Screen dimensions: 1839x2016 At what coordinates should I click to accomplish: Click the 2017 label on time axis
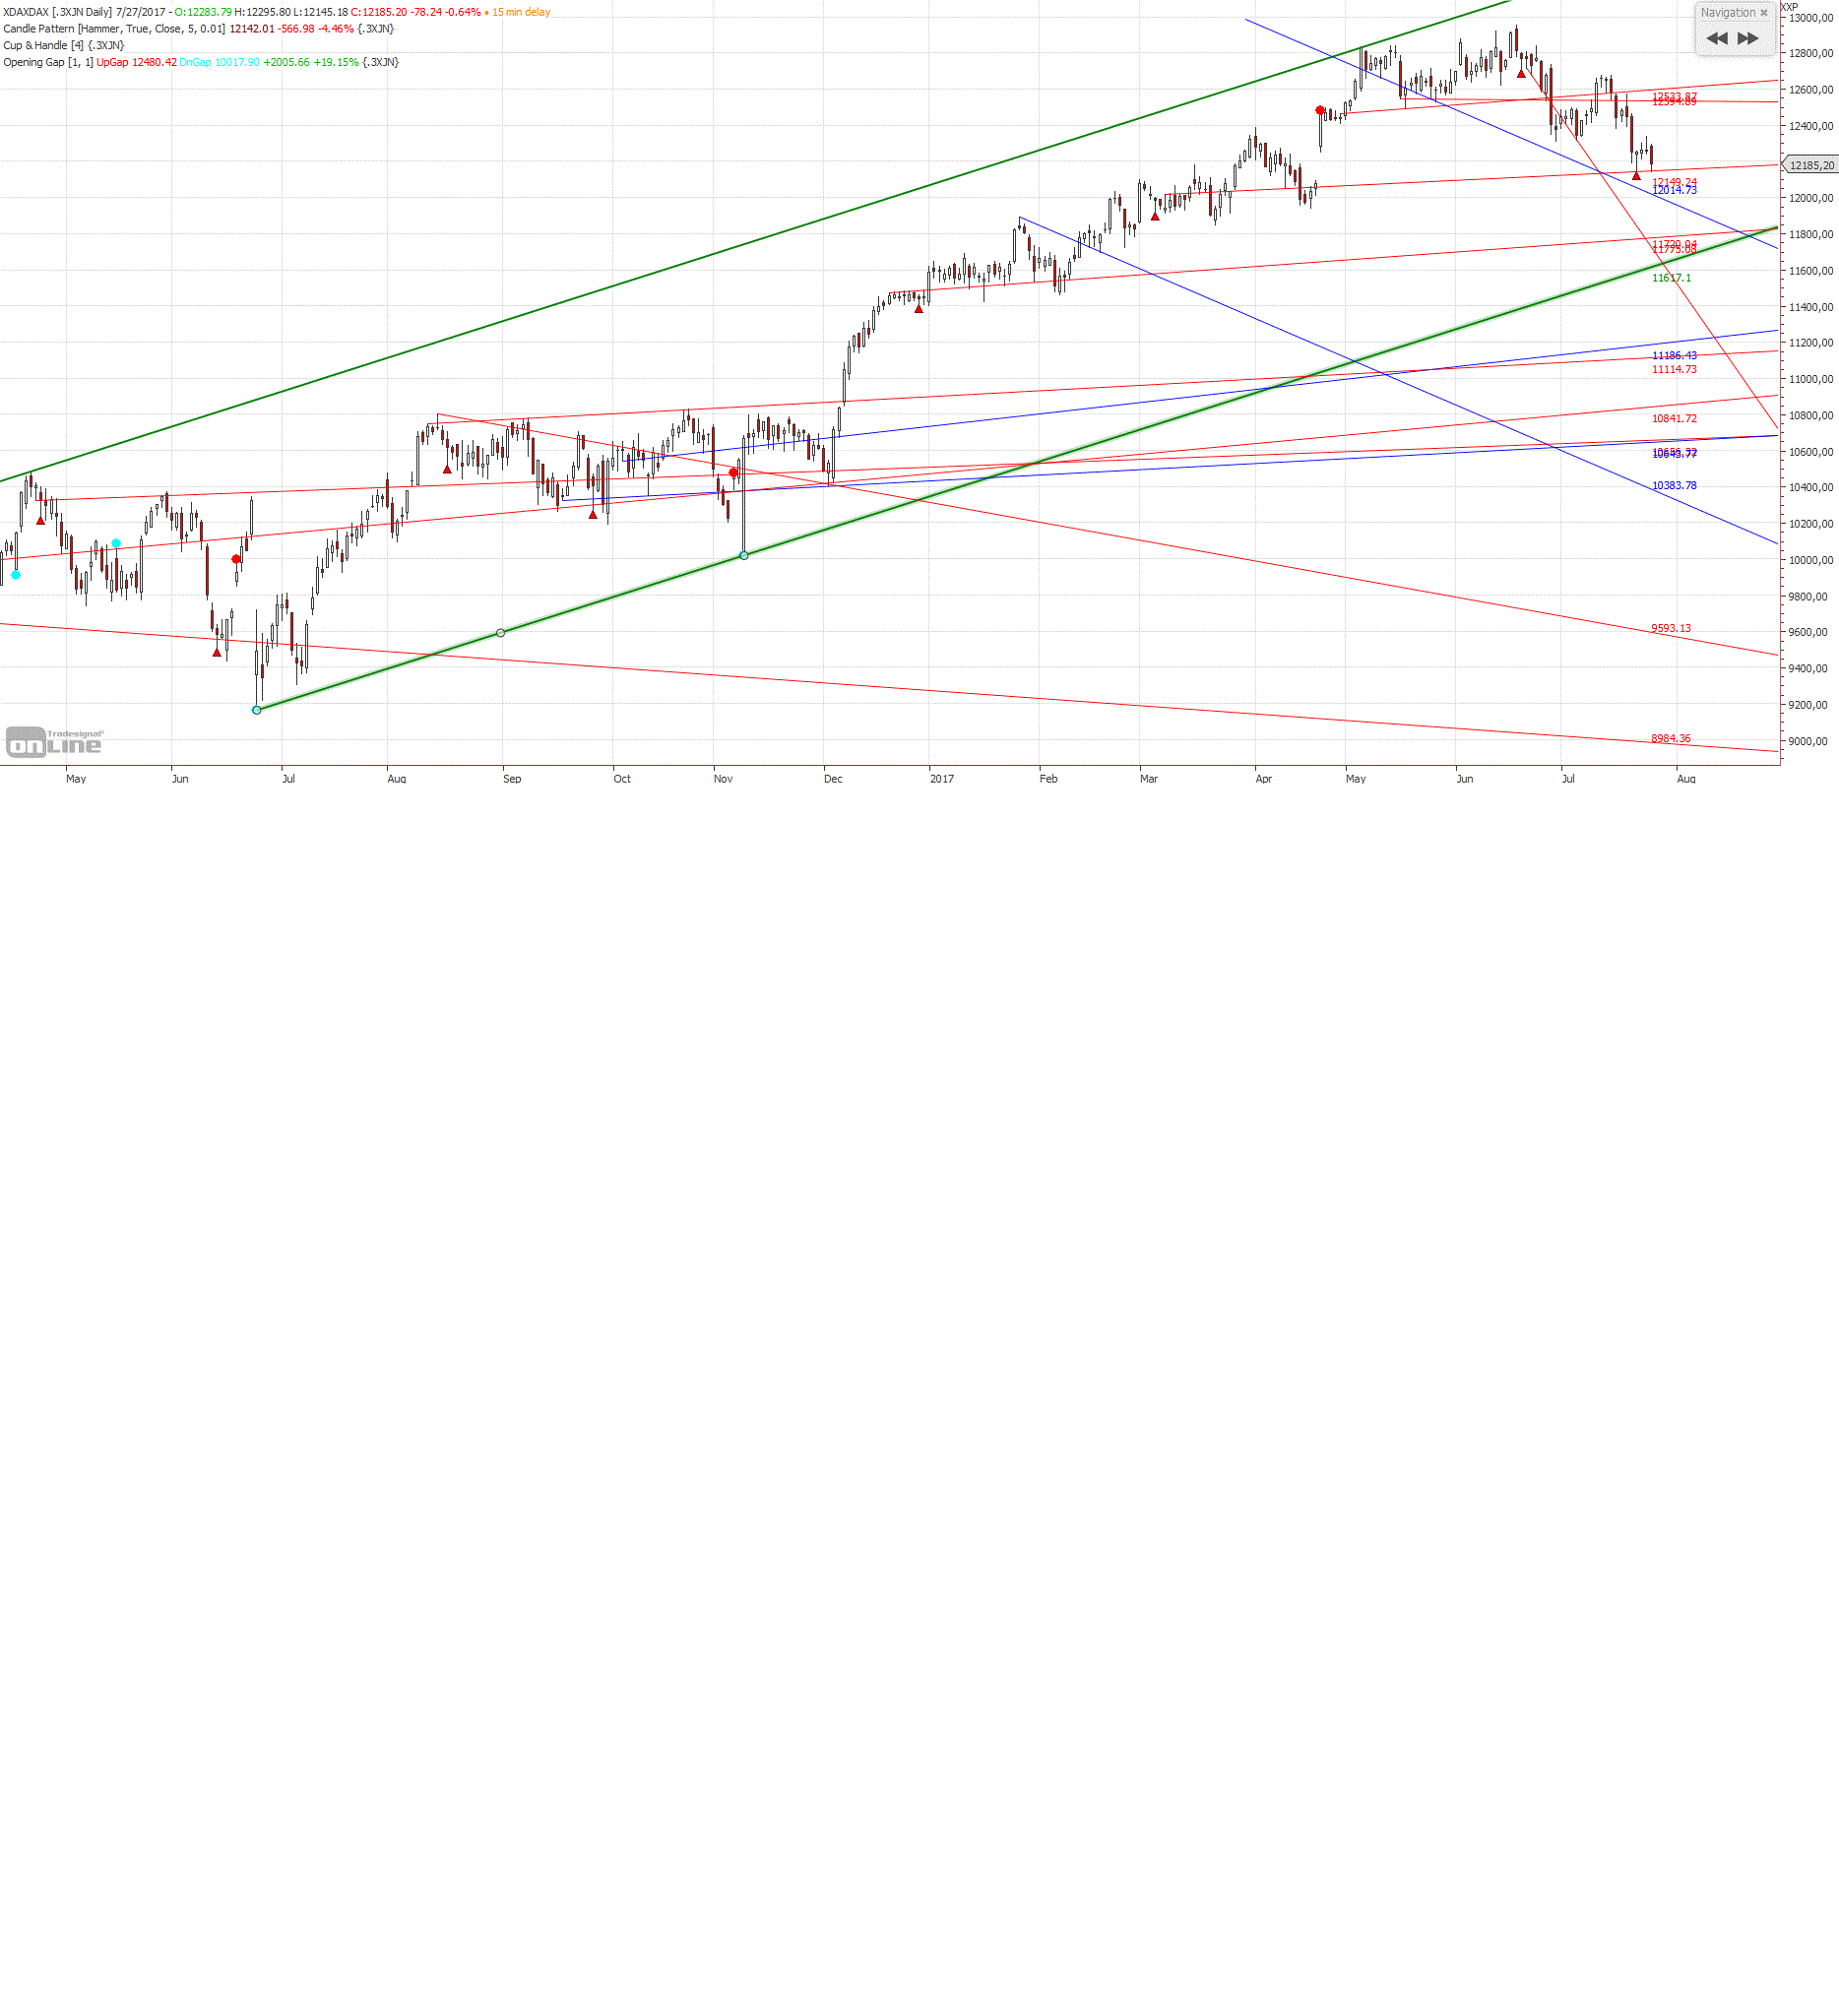(942, 779)
